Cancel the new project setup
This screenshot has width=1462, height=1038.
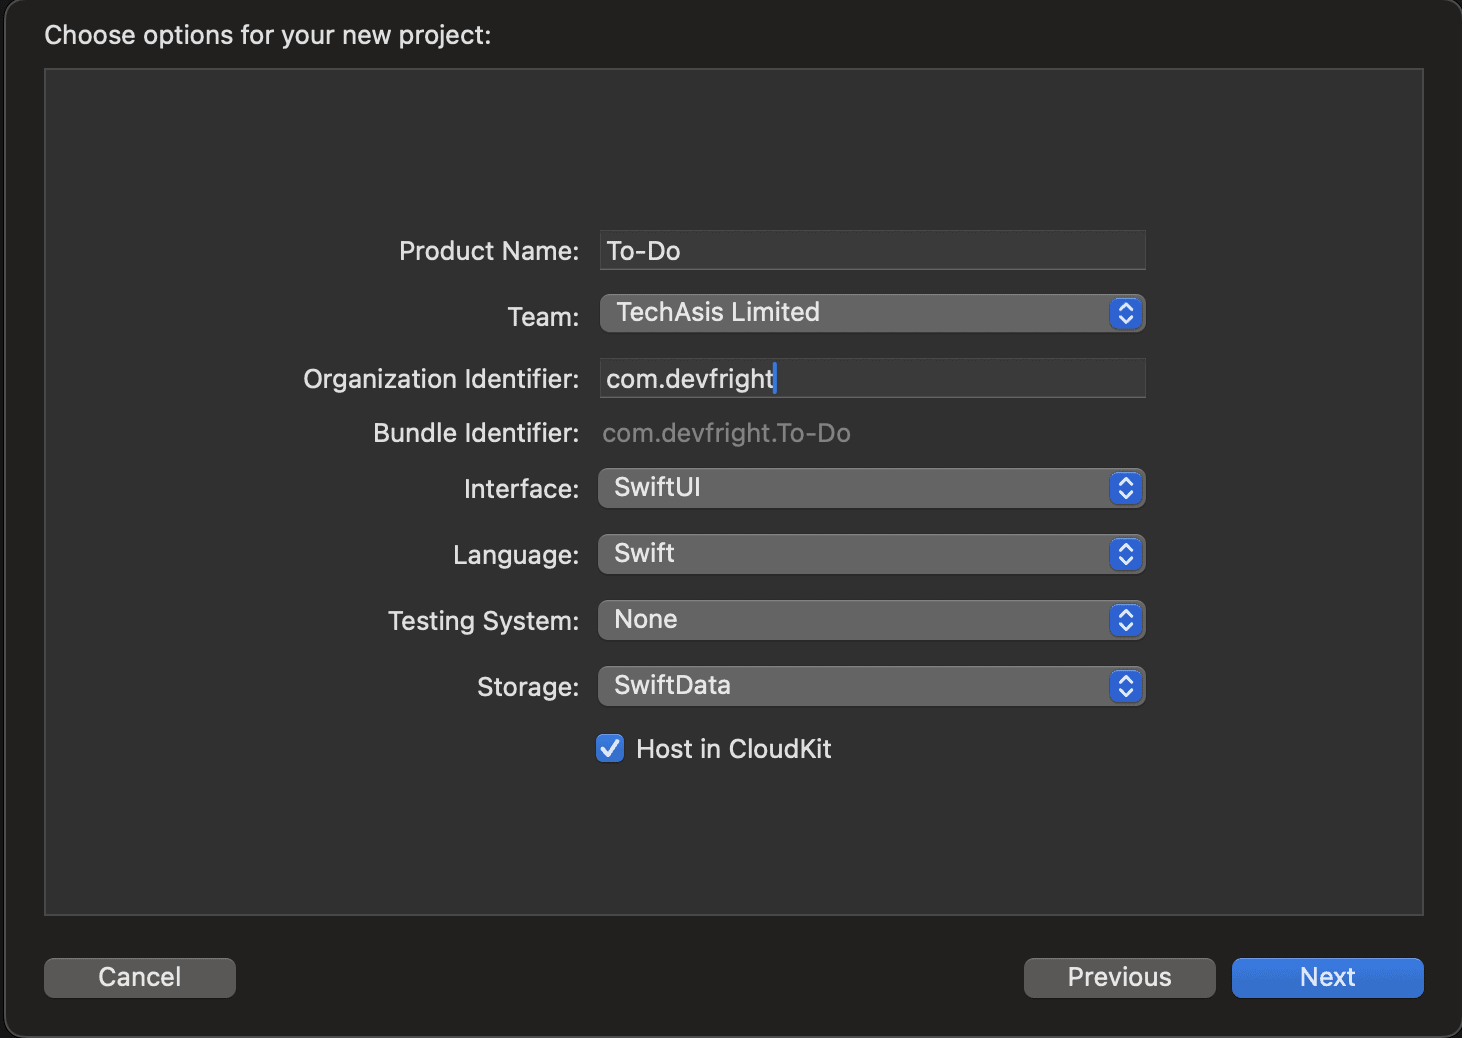tap(139, 977)
